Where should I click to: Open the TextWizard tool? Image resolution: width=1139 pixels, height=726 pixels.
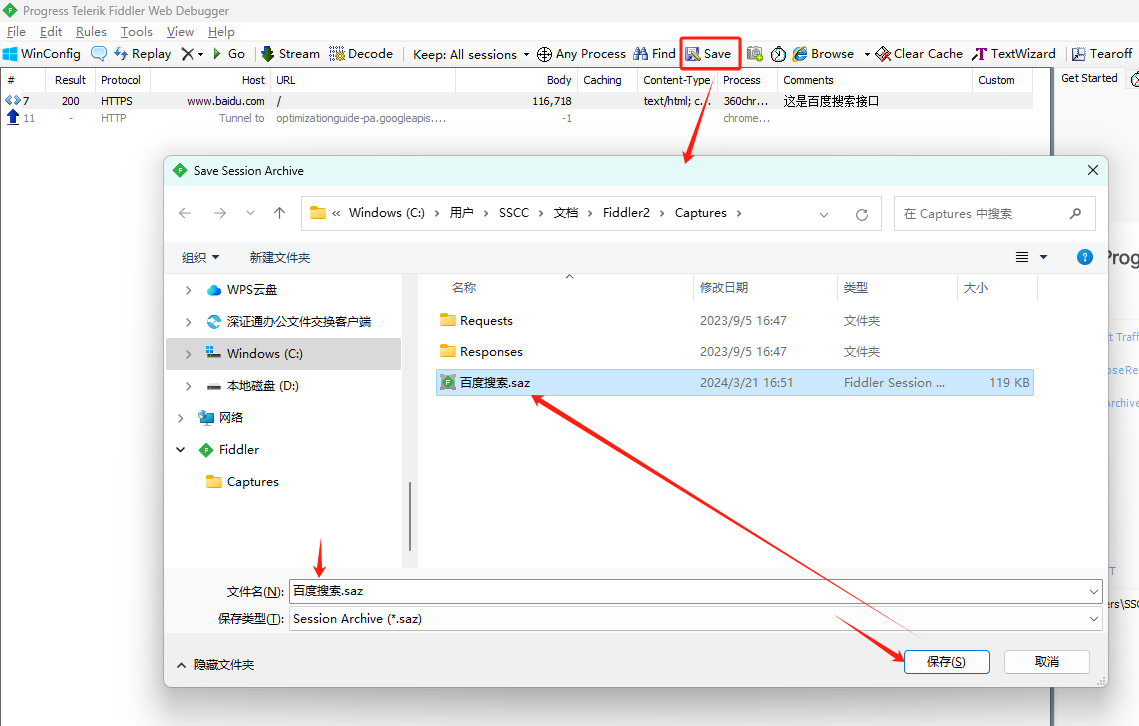pos(1014,54)
